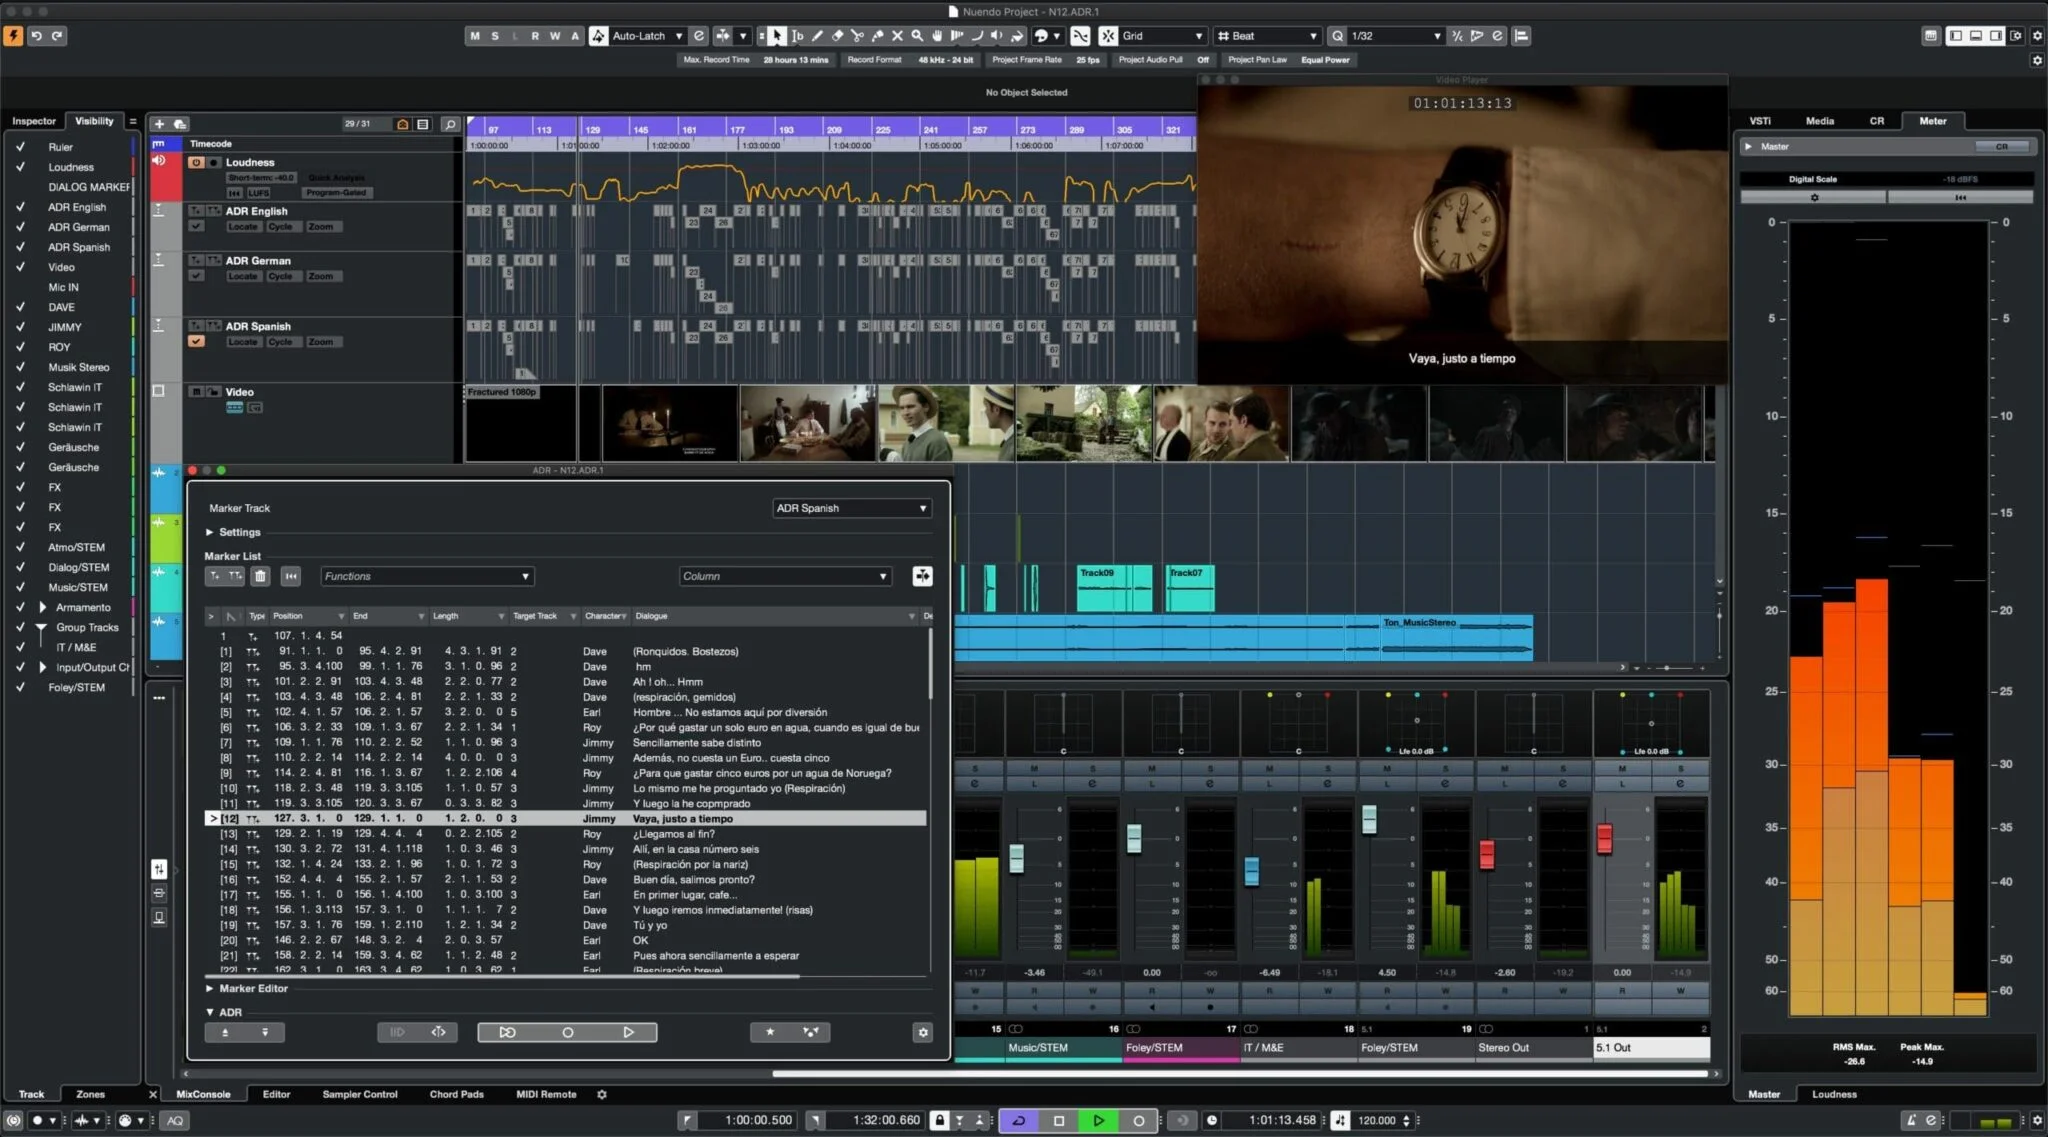Select the Zoom magnifier tool
Image resolution: width=2048 pixels, height=1137 pixels.
click(917, 36)
